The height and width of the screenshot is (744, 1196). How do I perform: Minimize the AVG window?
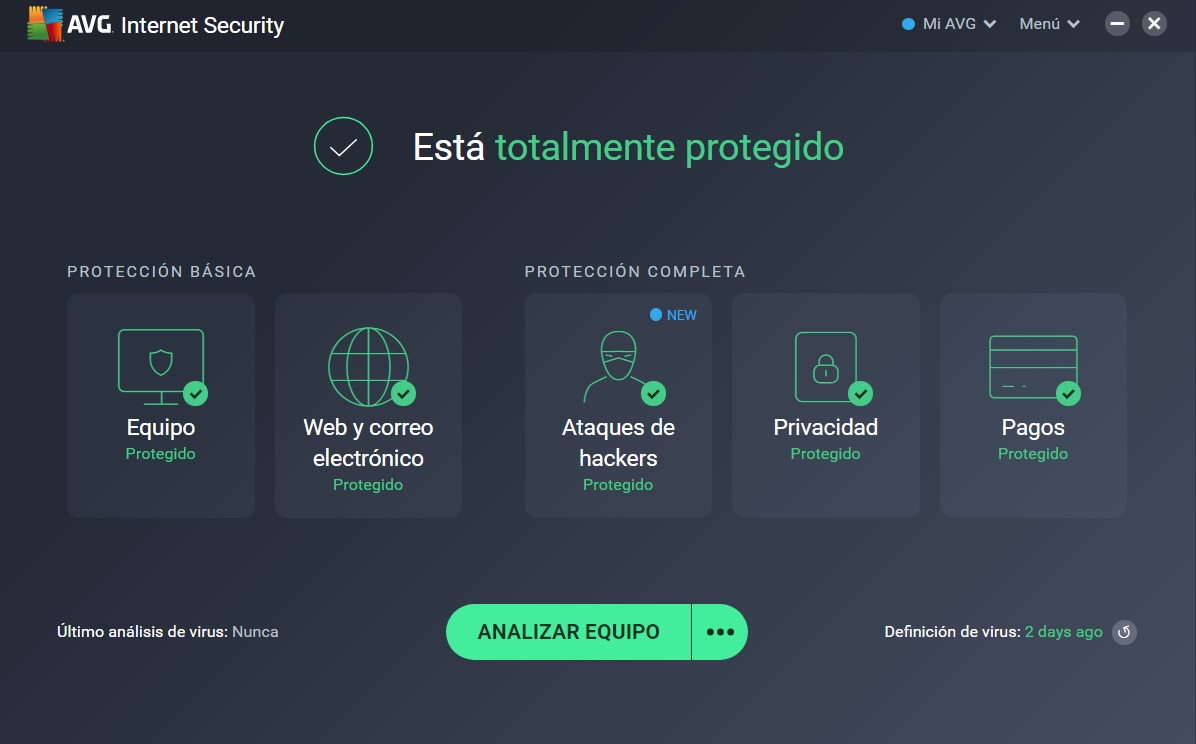1117,24
